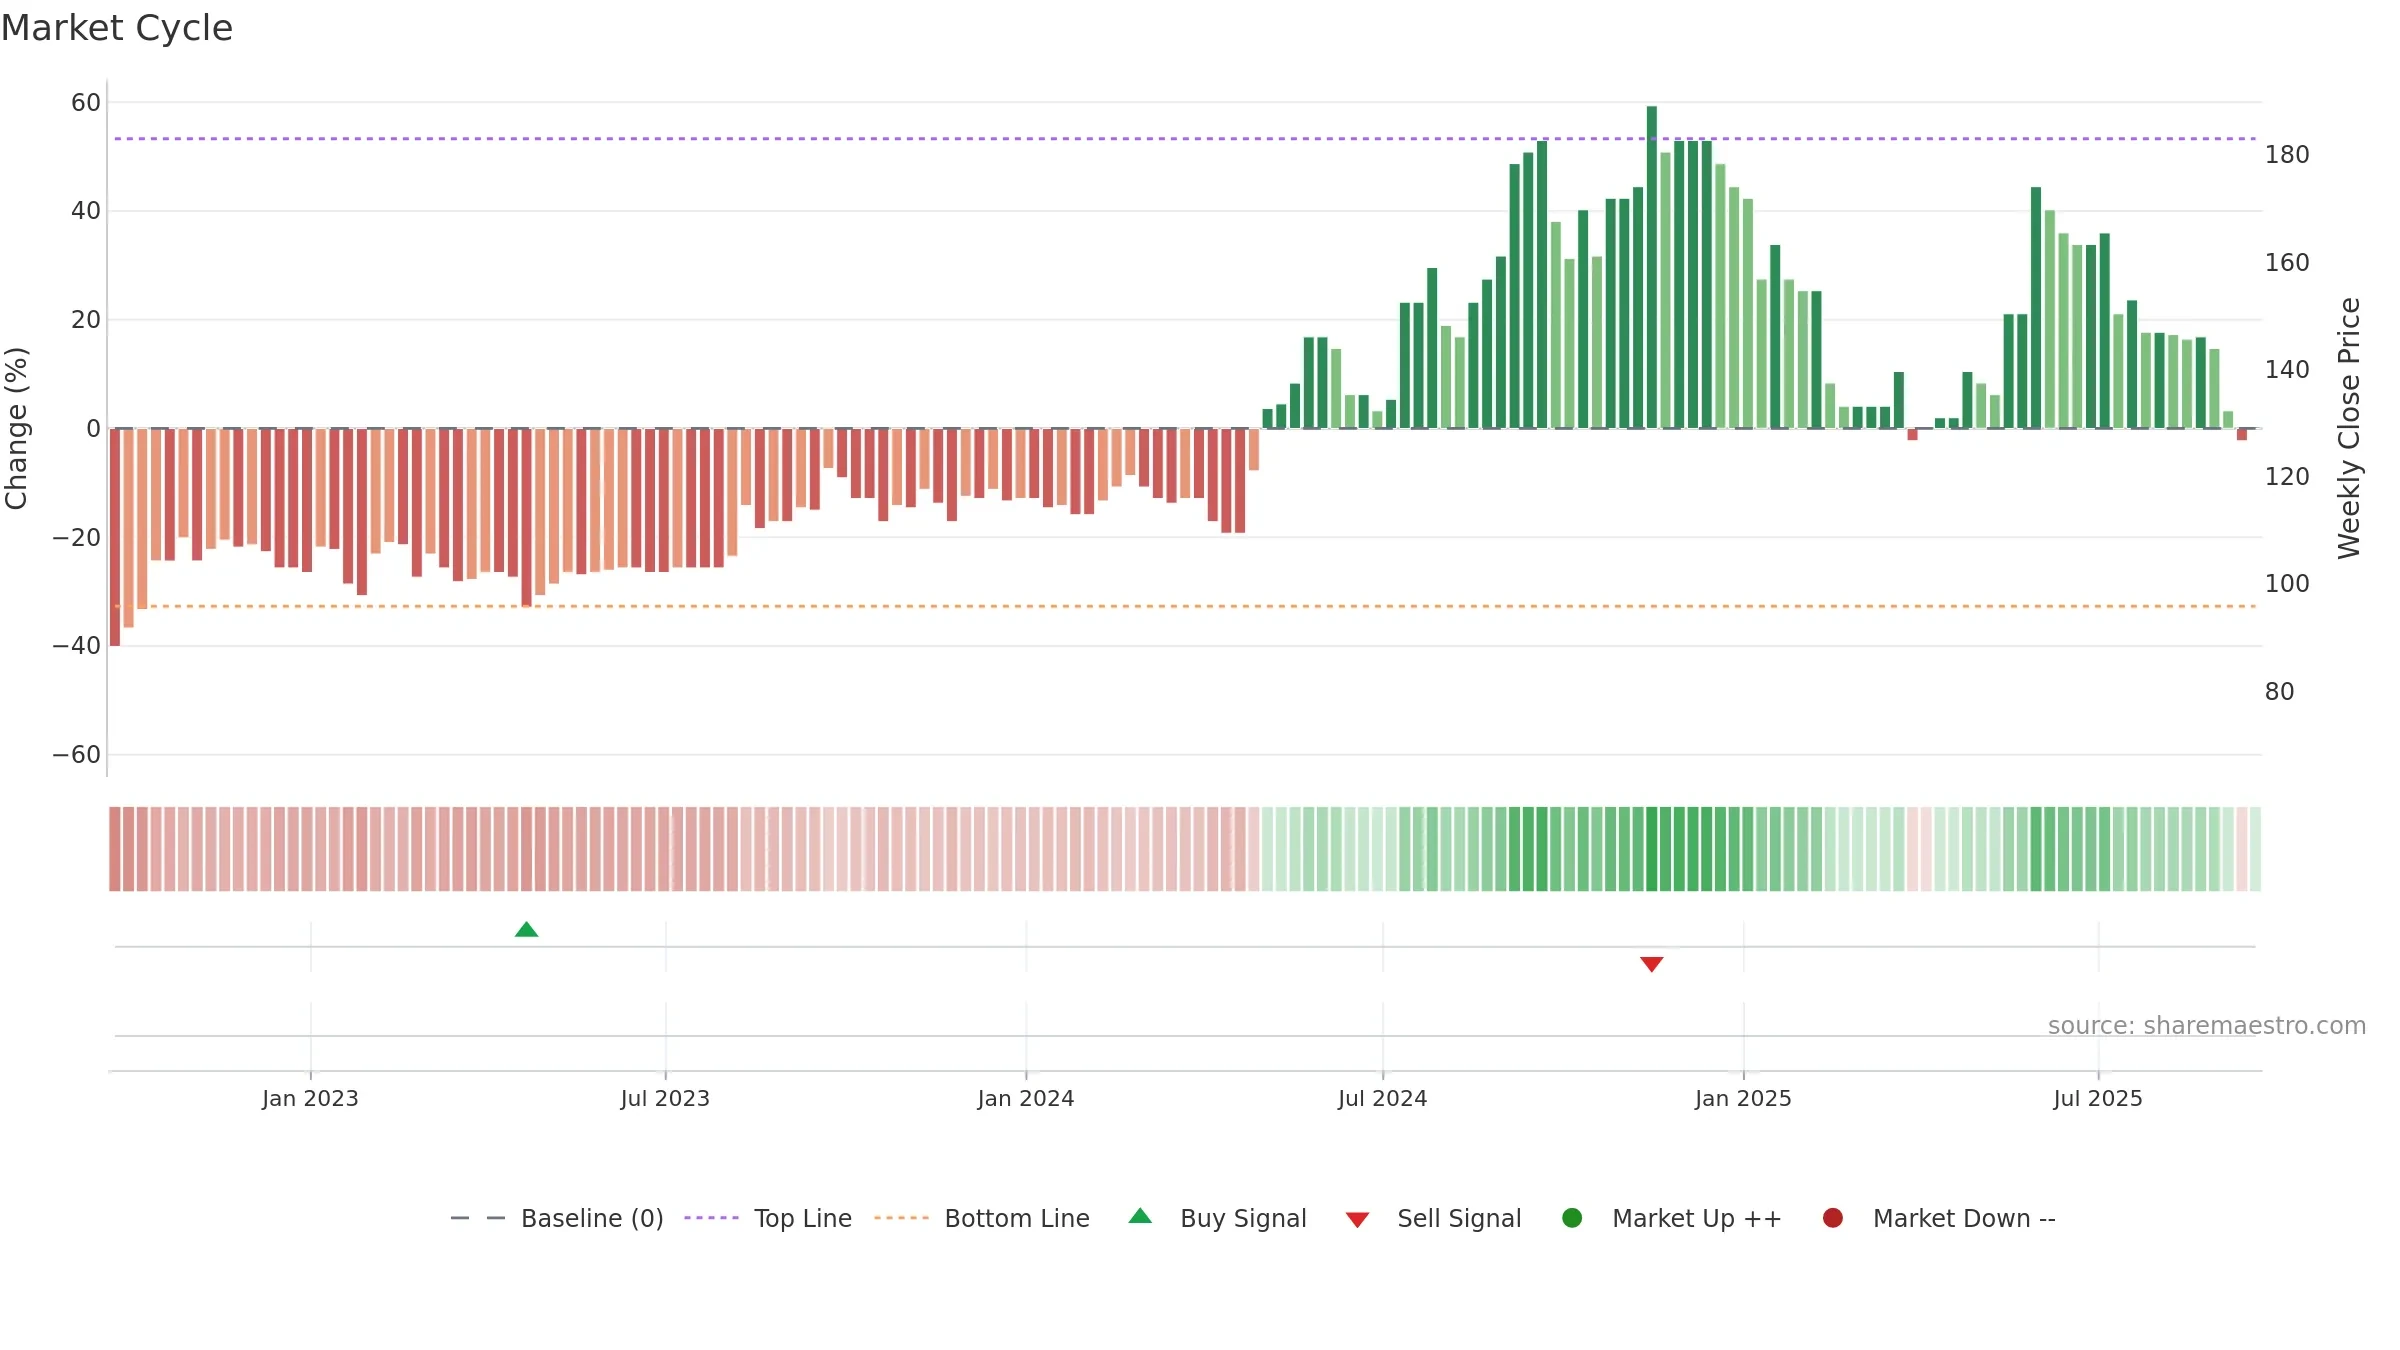The width and height of the screenshot is (2400, 1350).
Task: Click the Jan 2025 axis label
Action: coord(1743,1099)
